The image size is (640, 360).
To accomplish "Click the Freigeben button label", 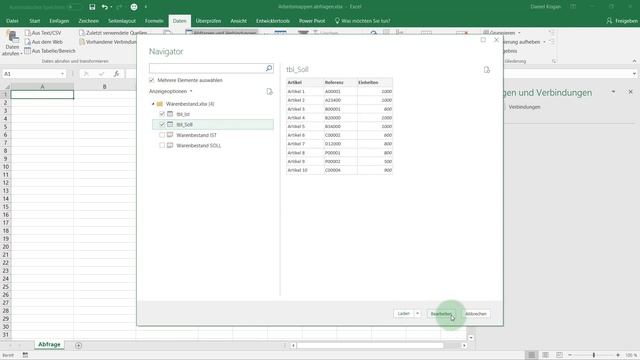I will (626, 21).
